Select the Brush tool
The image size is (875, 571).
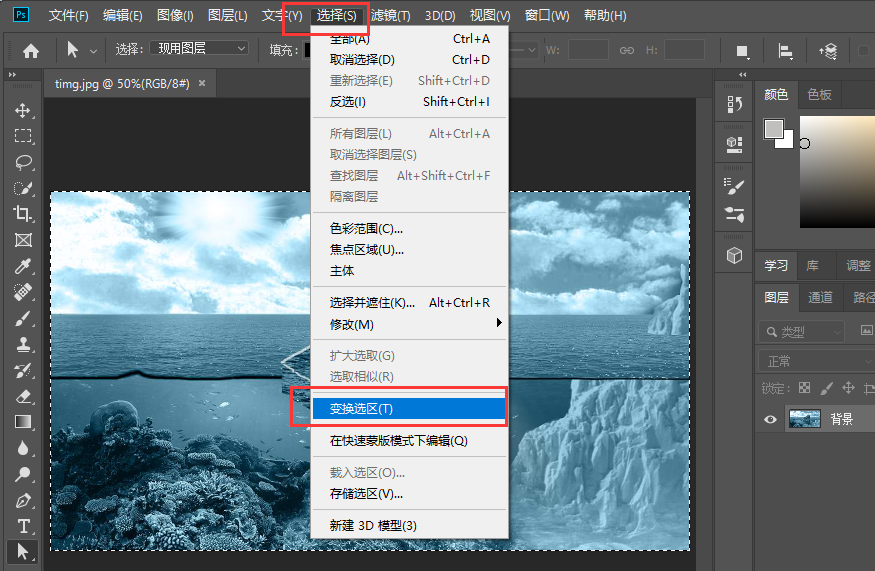click(23, 318)
